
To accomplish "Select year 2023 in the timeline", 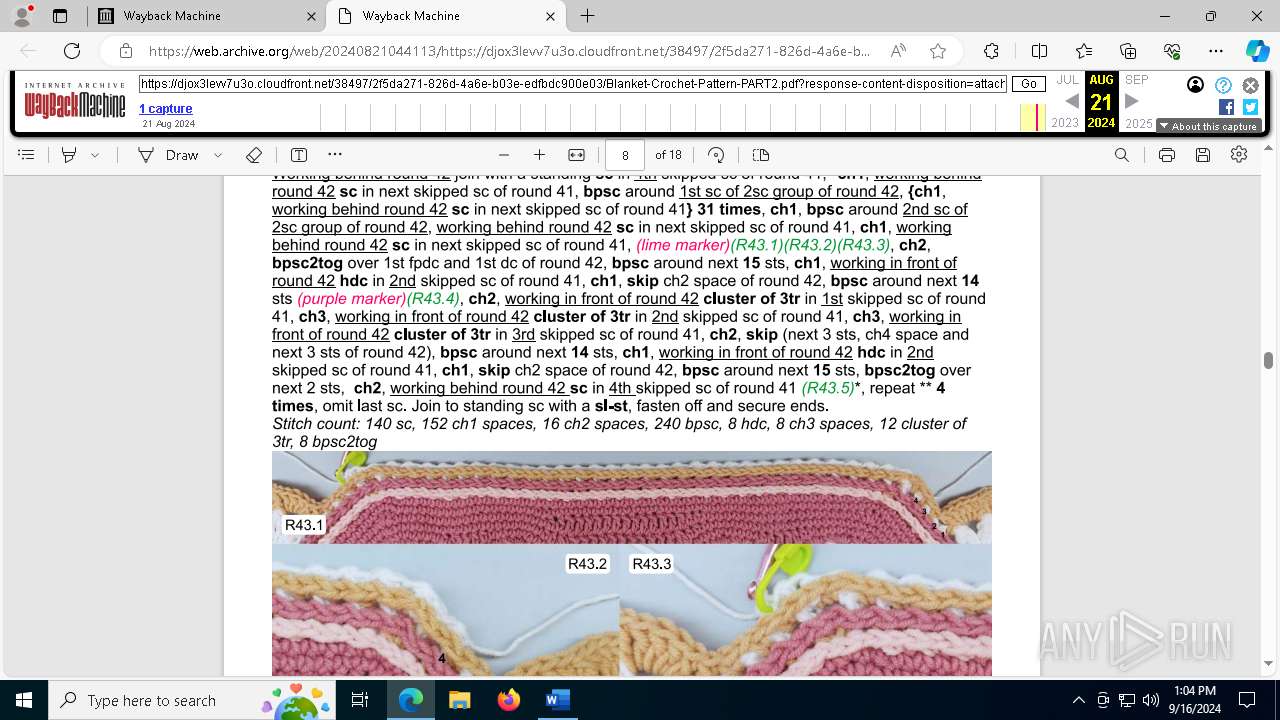I will point(1065,123).
